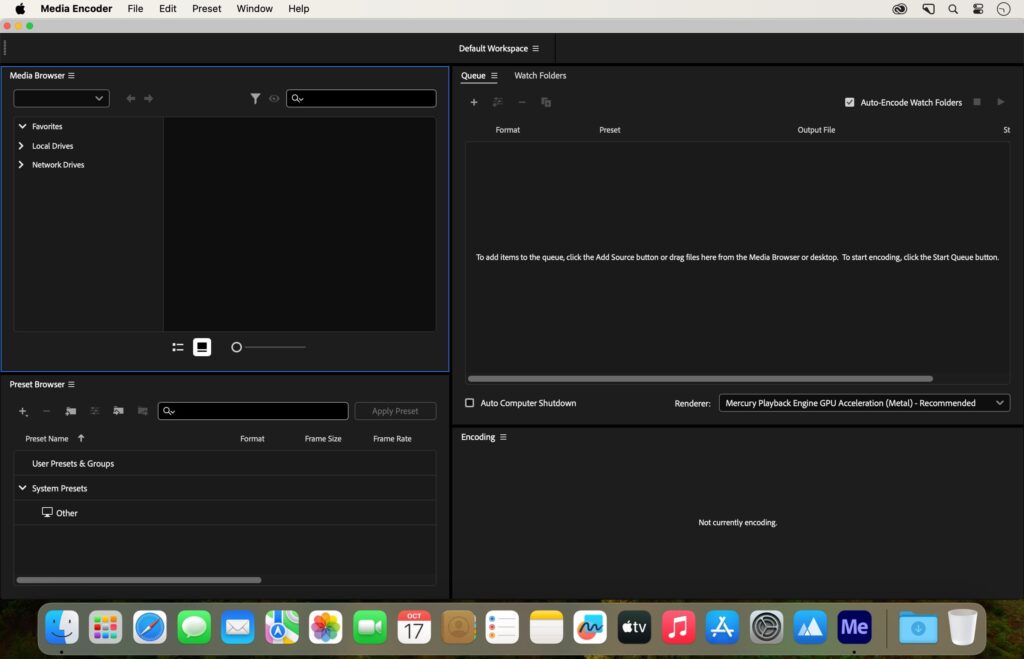
Task: Enable Auto Computer Shutdown checkbox
Action: tap(470, 403)
